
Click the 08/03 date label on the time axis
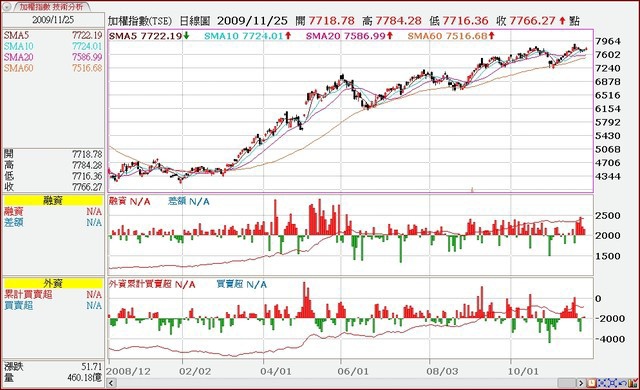click(x=442, y=372)
